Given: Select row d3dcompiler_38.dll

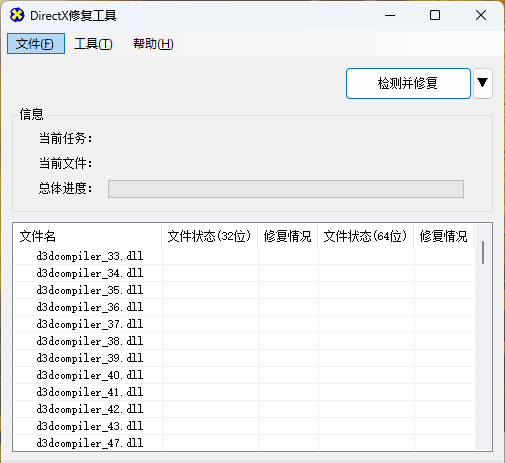Looking at the screenshot, I should point(244,341).
